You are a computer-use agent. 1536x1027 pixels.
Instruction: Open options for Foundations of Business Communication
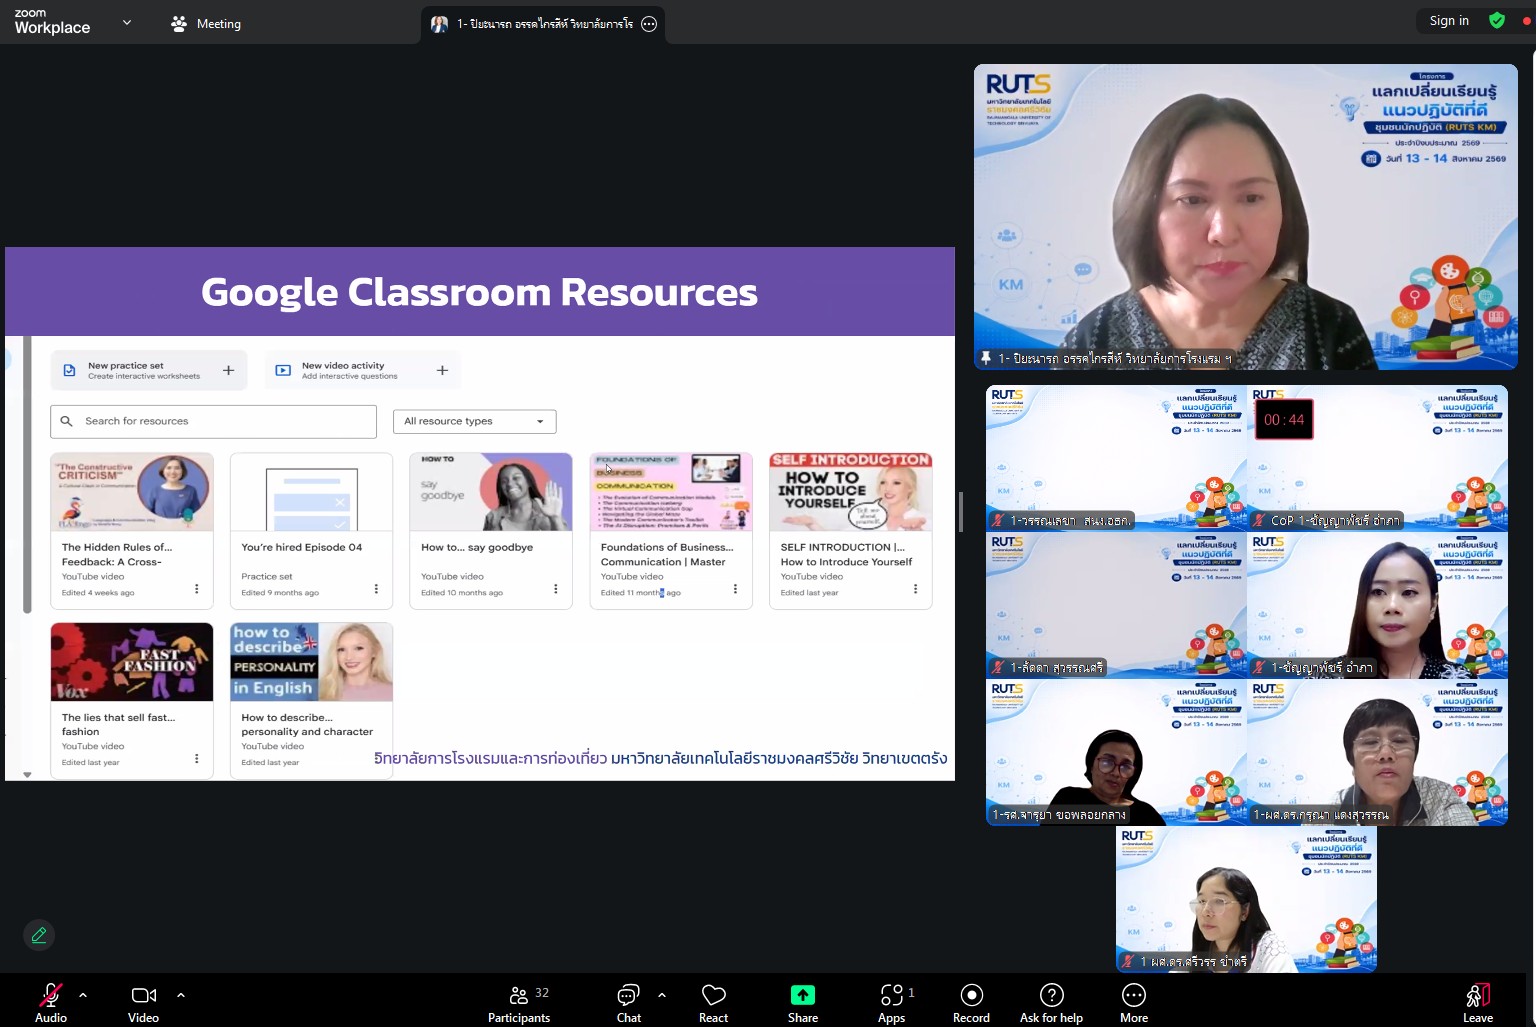pos(735,589)
